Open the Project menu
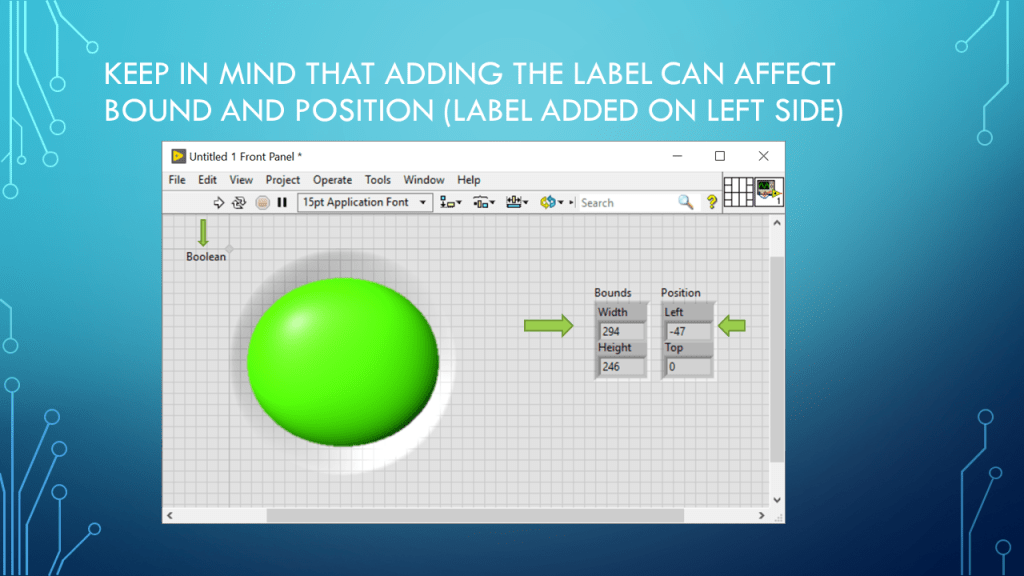This screenshot has height=576, width=1024. click(282, 180)
